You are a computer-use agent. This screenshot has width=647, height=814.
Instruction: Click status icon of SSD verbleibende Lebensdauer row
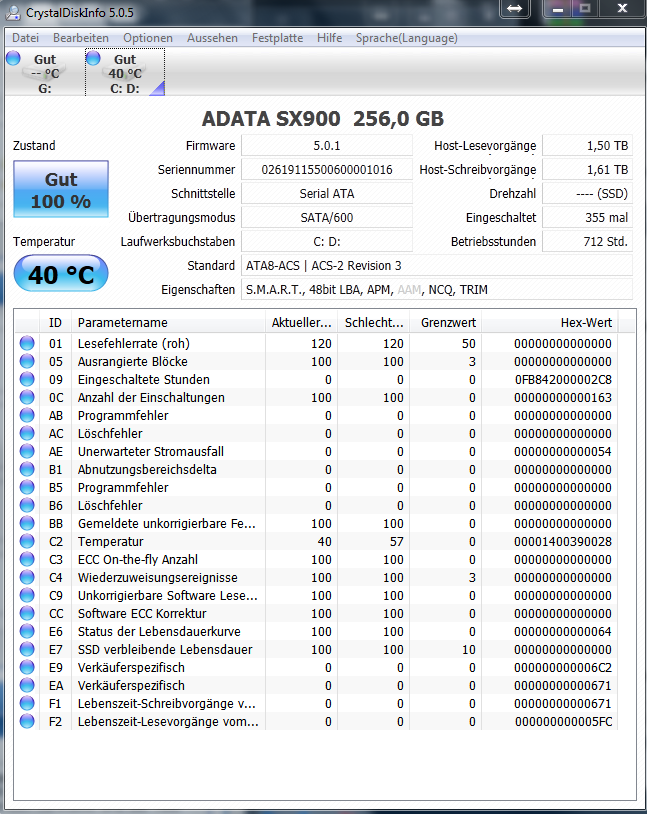(x=27, y=649)
